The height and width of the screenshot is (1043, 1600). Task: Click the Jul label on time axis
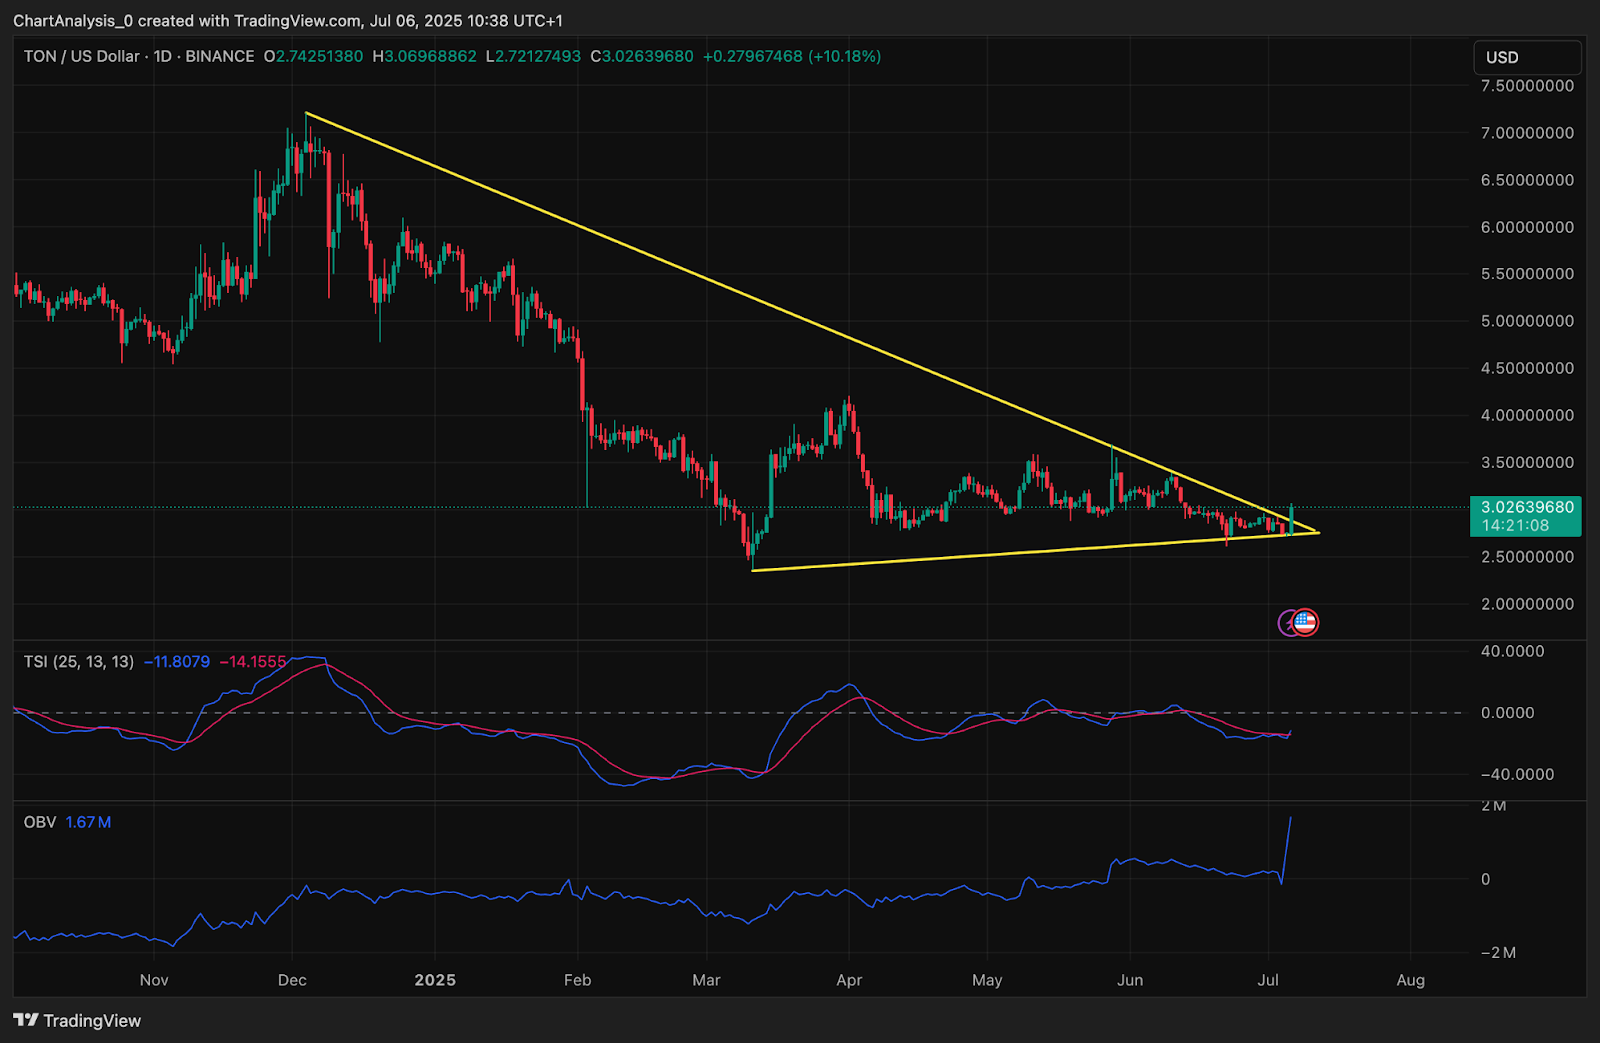(x=1268, y=980)
